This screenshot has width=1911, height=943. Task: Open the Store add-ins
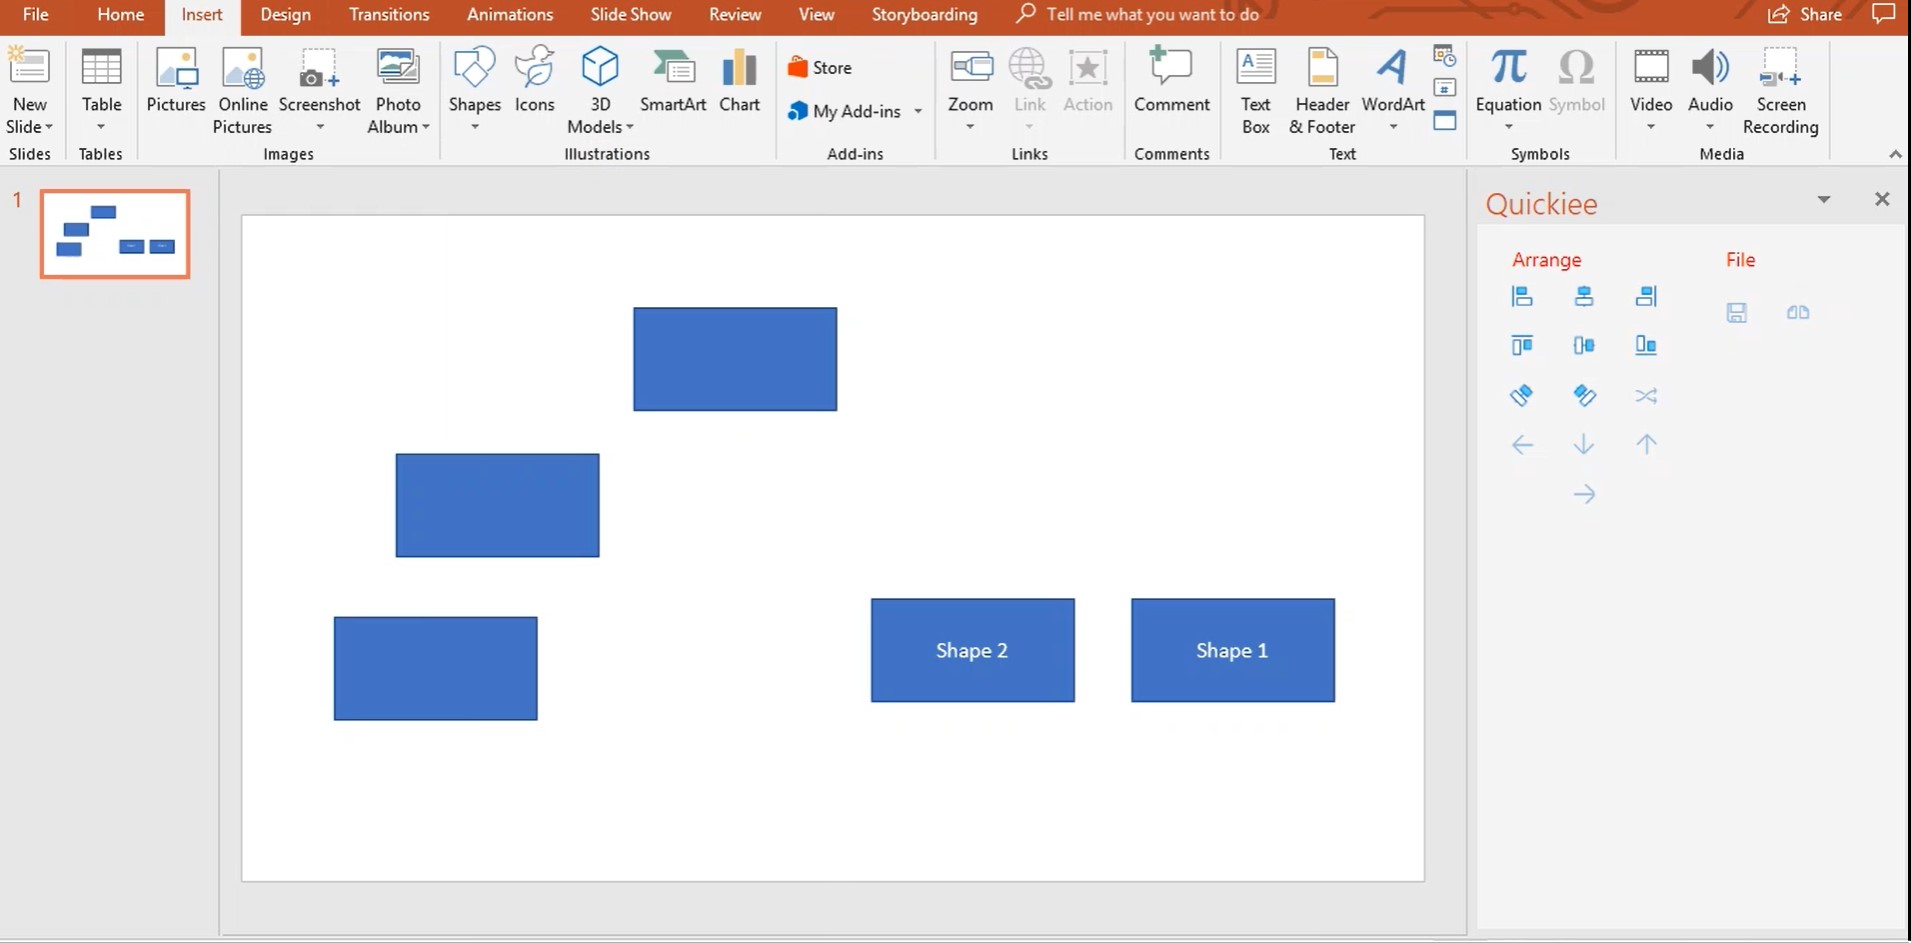820,68
